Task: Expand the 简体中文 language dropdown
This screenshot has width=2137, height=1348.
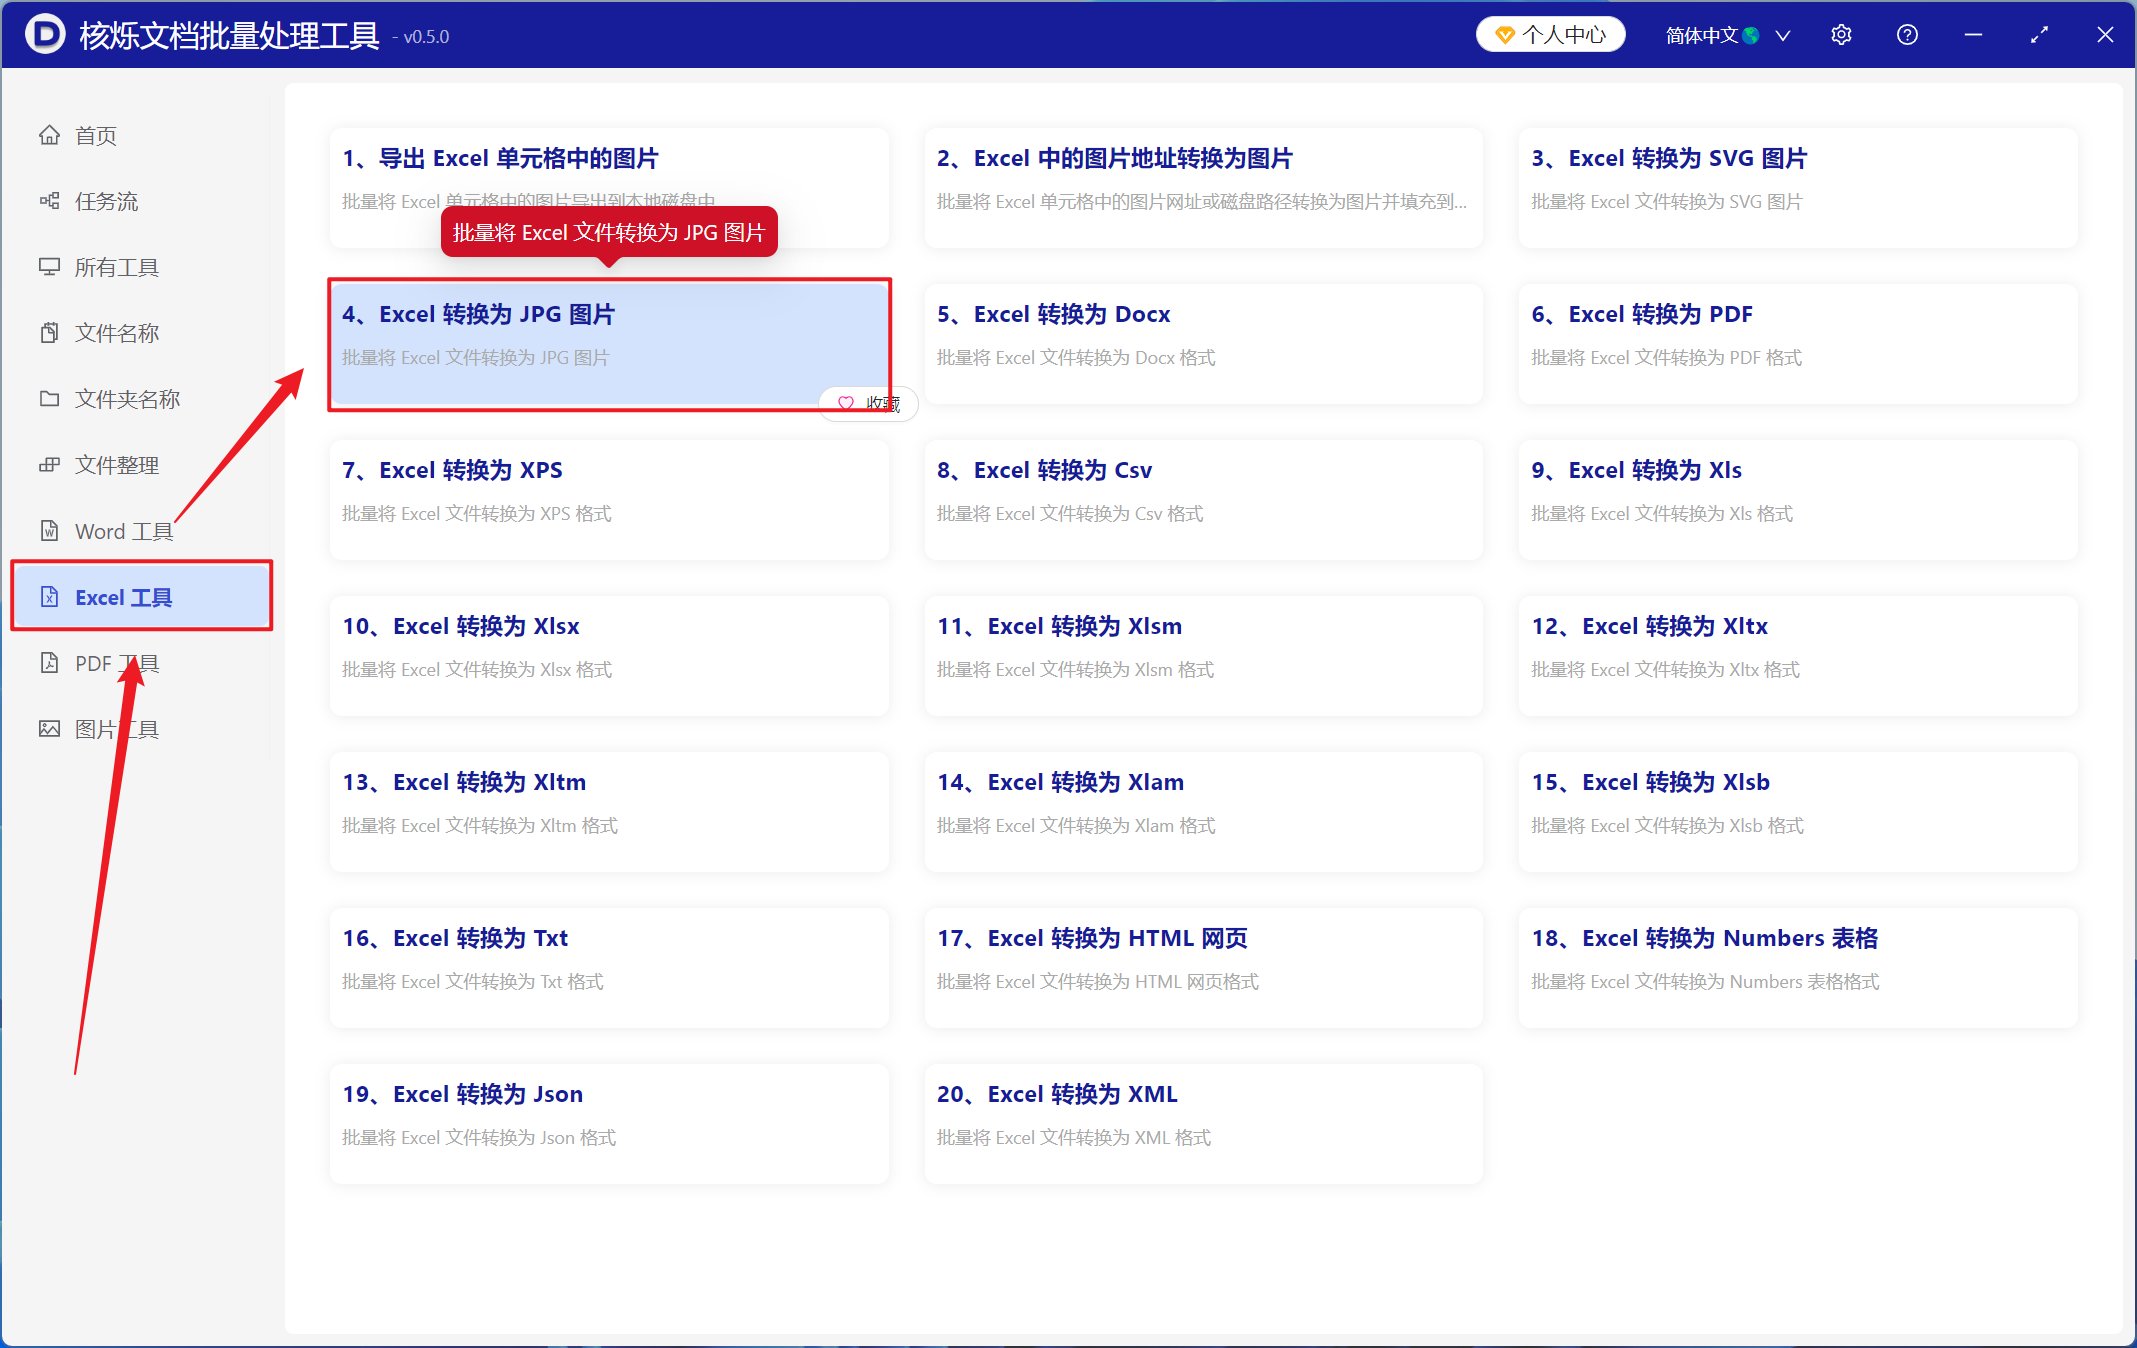Action: coord(1727,35)
